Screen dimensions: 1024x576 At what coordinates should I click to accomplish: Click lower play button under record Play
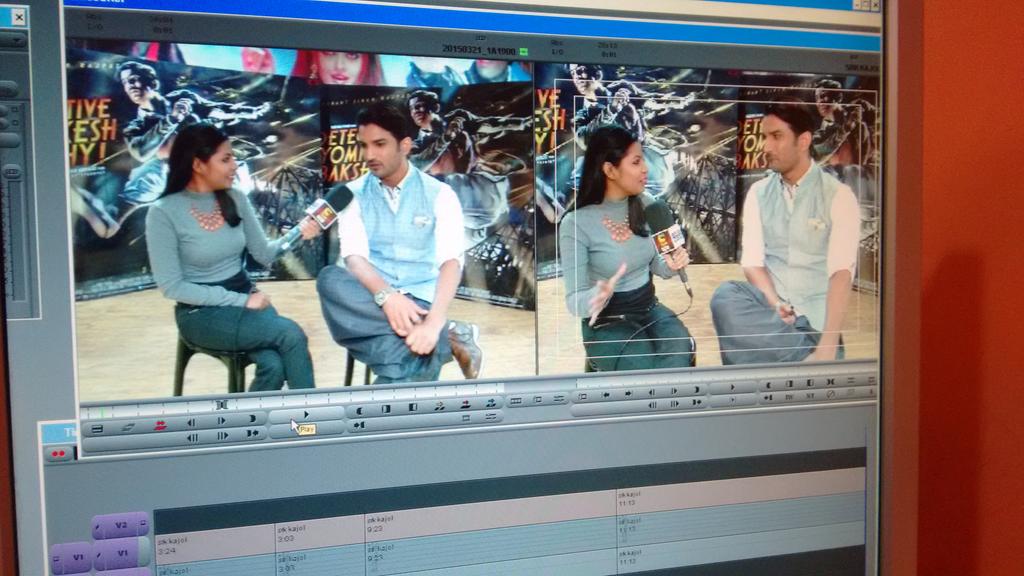pyautogui.click(x=733, y=400)
